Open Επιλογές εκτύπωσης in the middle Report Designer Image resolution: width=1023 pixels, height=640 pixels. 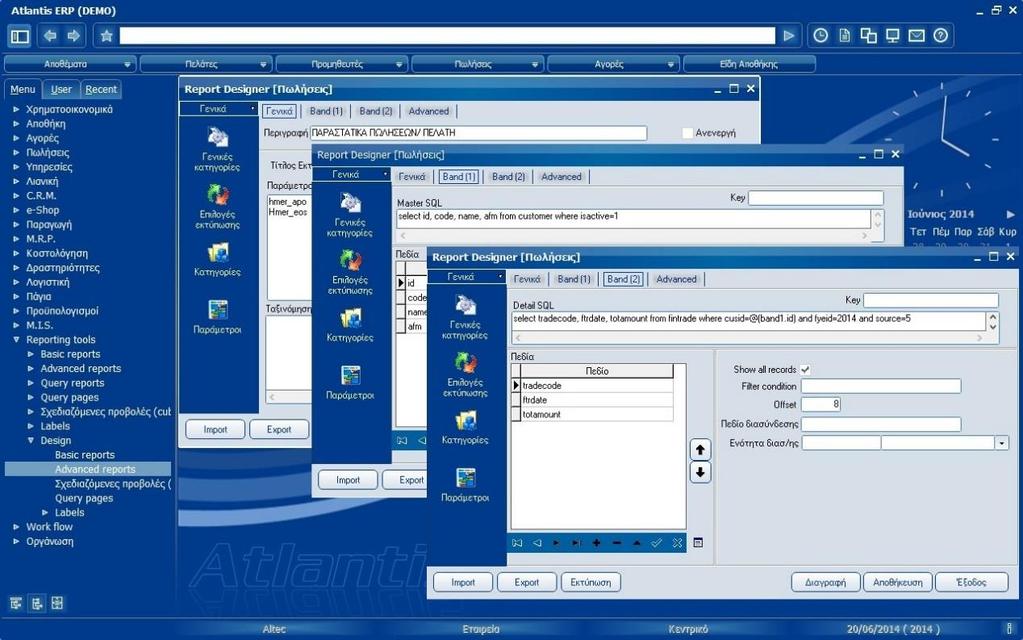click(x=350, y=273)
